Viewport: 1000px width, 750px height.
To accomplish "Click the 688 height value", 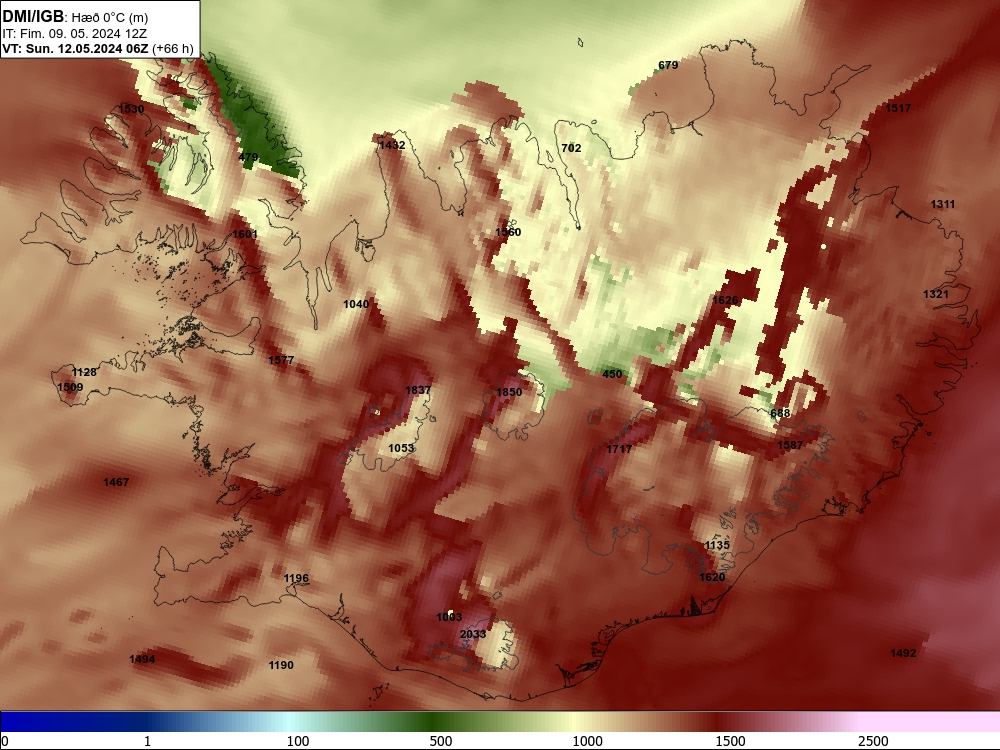I will pyautogui.click(x=780, y=413).
